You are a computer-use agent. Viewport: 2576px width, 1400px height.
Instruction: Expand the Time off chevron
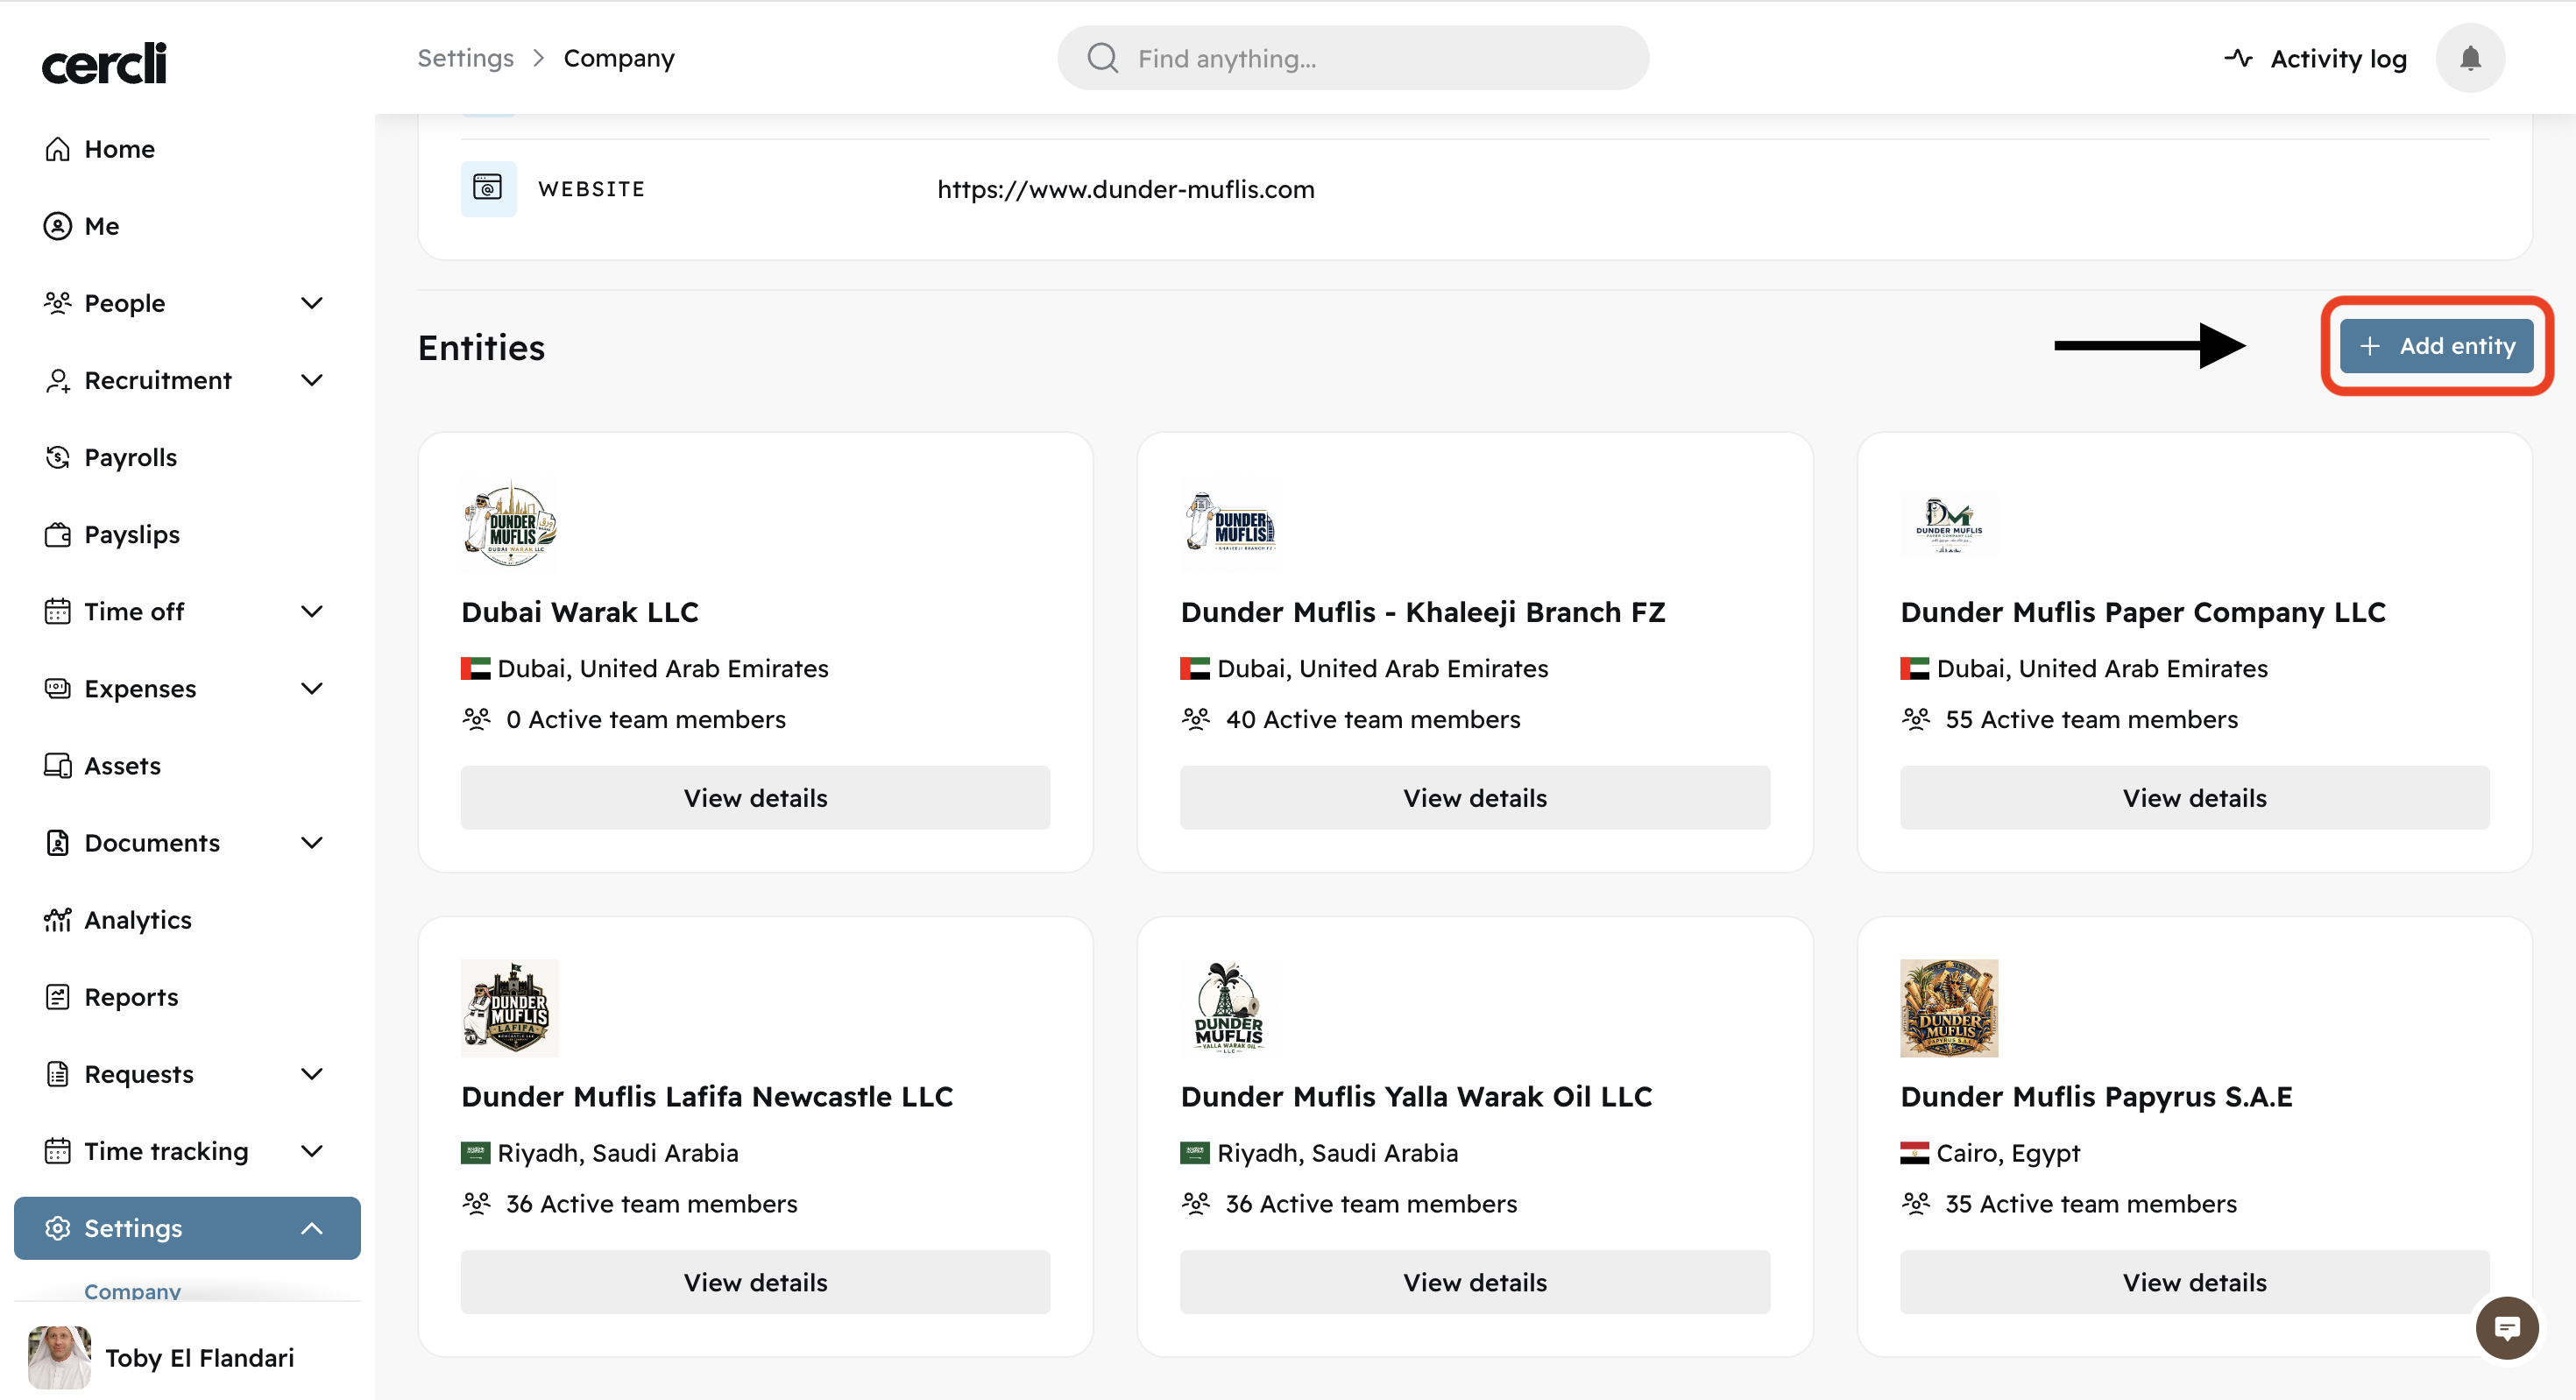pyautogui.click(x=312, y=611)
